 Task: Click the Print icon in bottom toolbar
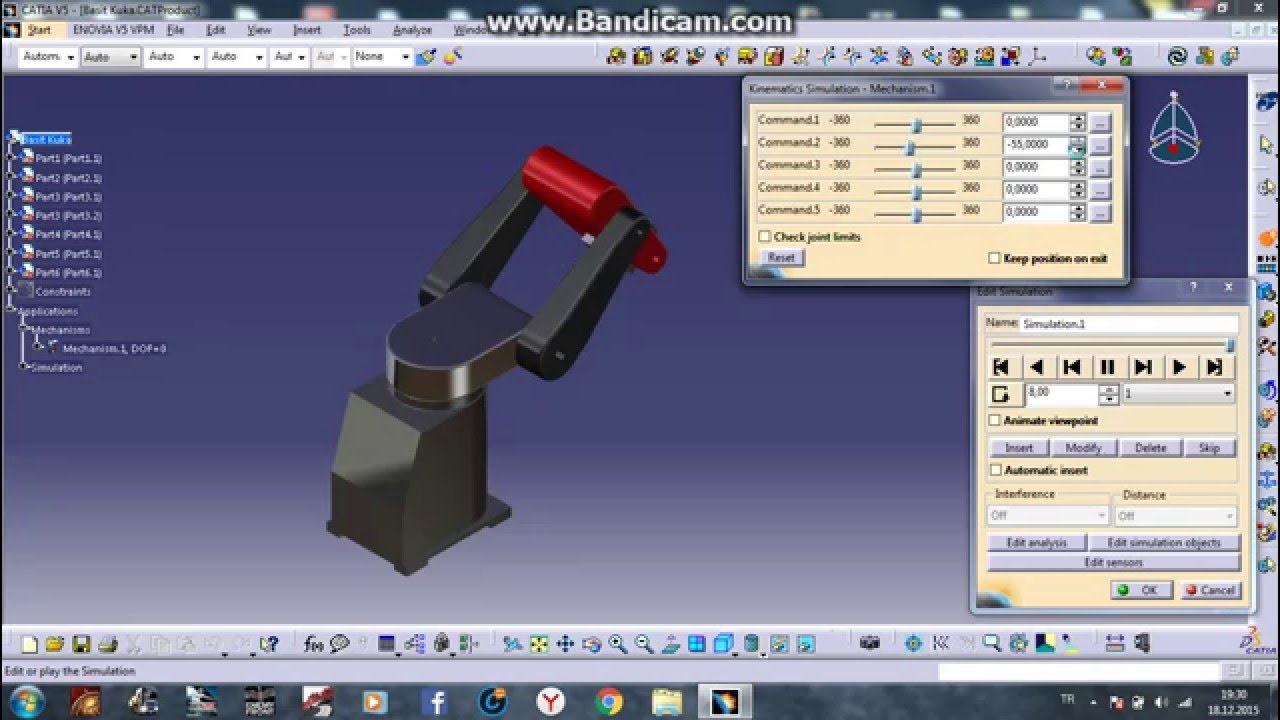(108, 645)
